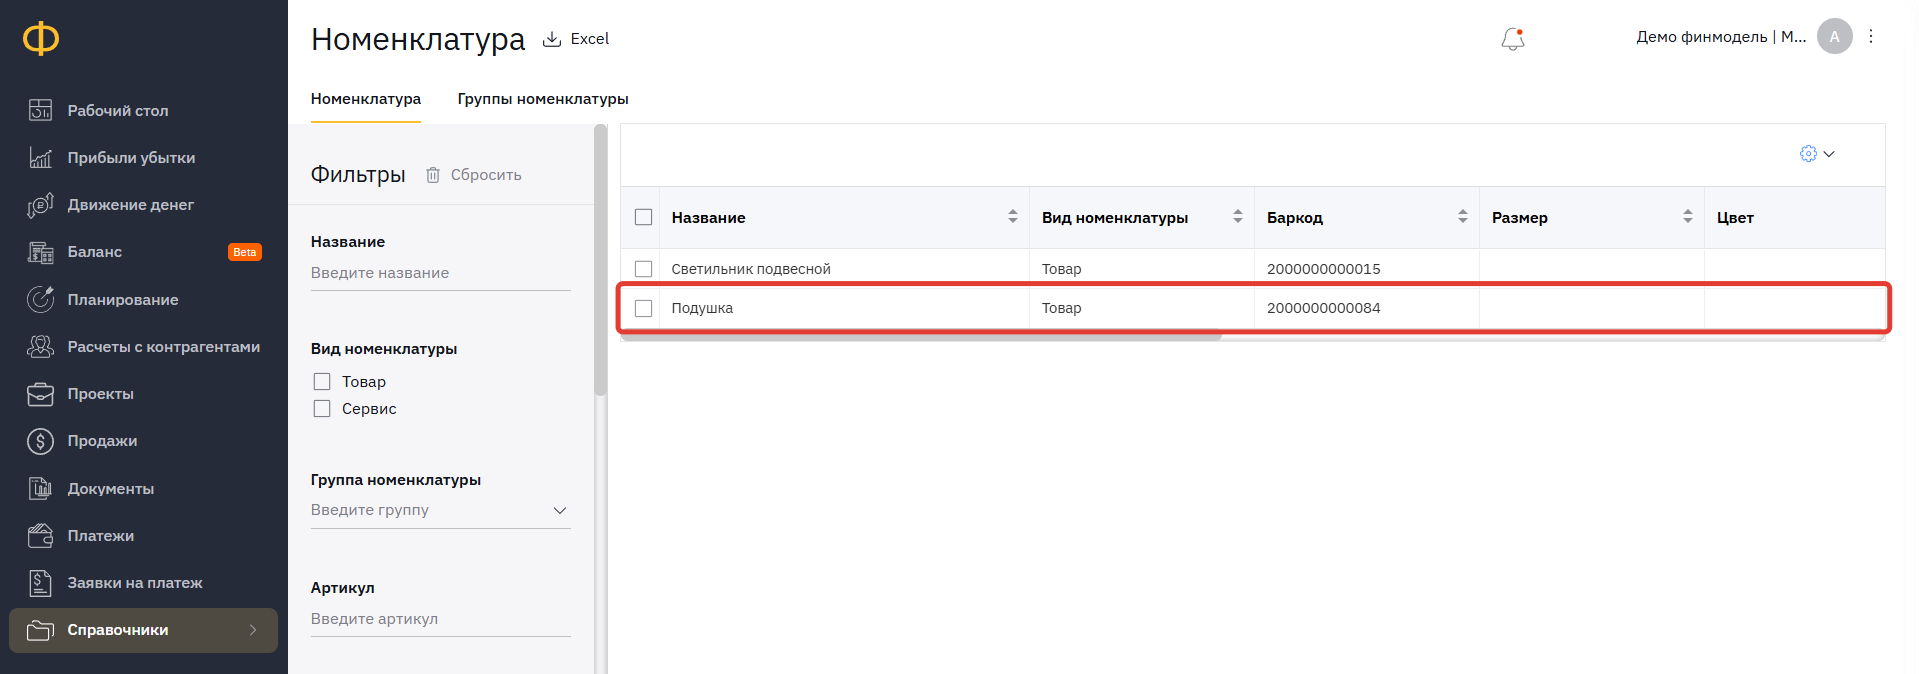Focus the Введите название input field
This screenshot has height=674, width=1919.
[441, 273]
